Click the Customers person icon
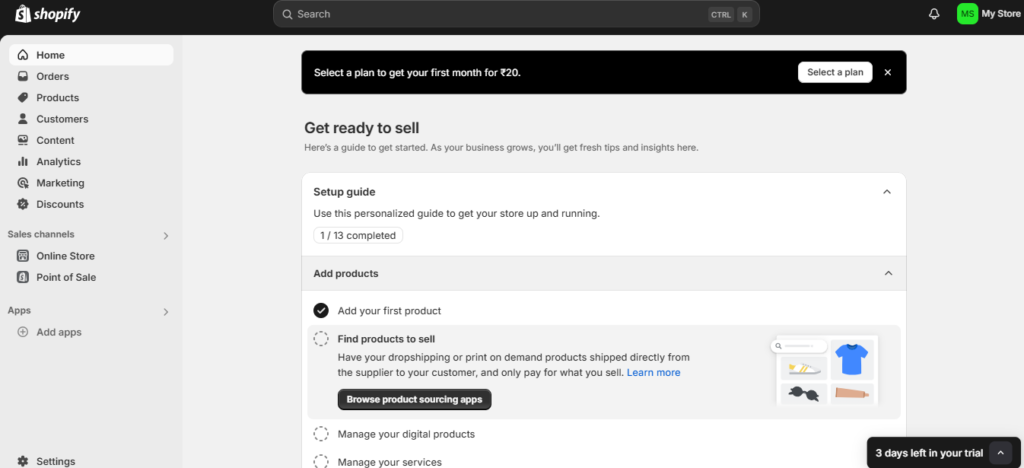 coord(23,119)
